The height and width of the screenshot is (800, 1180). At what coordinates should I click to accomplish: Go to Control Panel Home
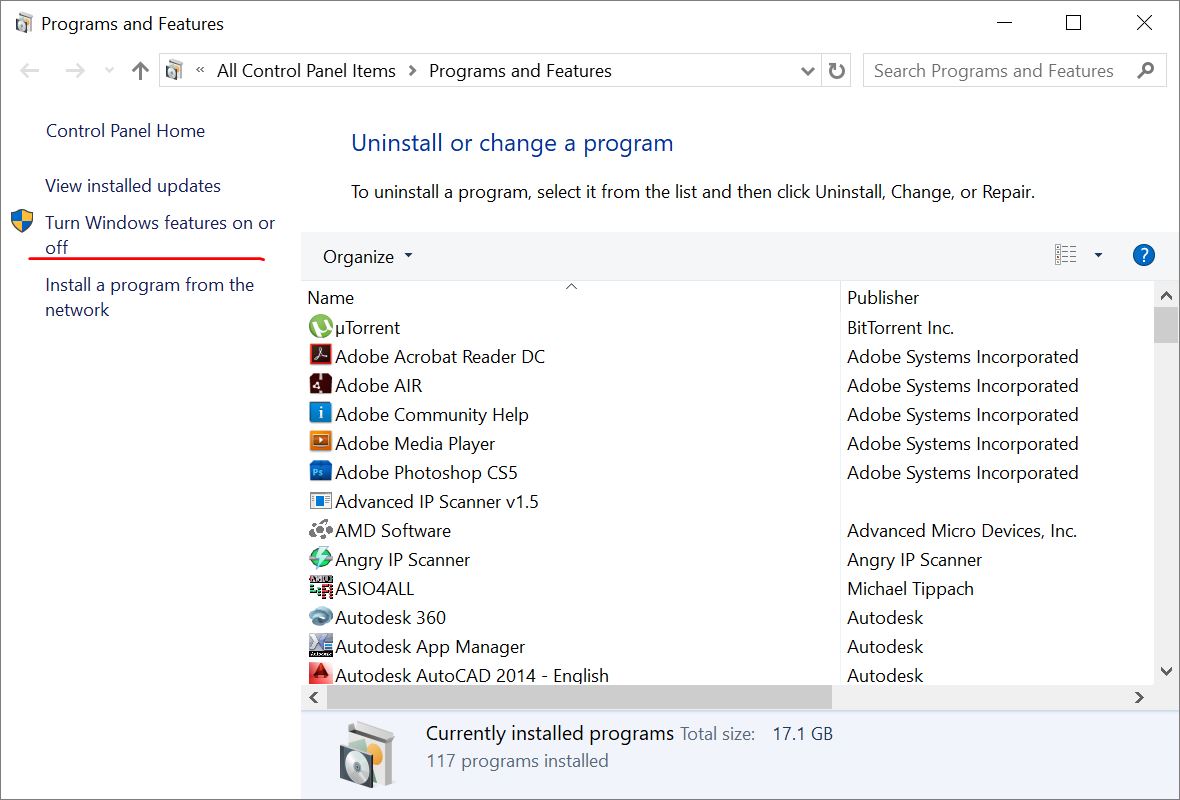coord(125,131)
